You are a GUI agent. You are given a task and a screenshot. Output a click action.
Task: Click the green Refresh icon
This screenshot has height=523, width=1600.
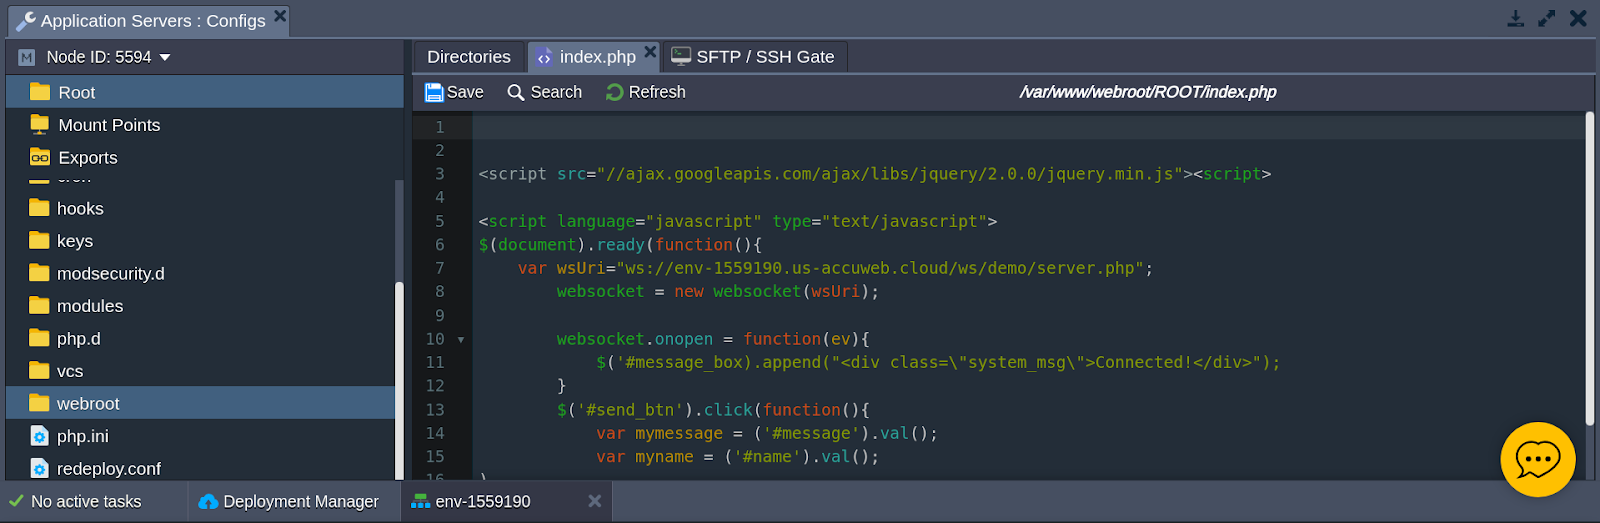(x=615, y=92)
